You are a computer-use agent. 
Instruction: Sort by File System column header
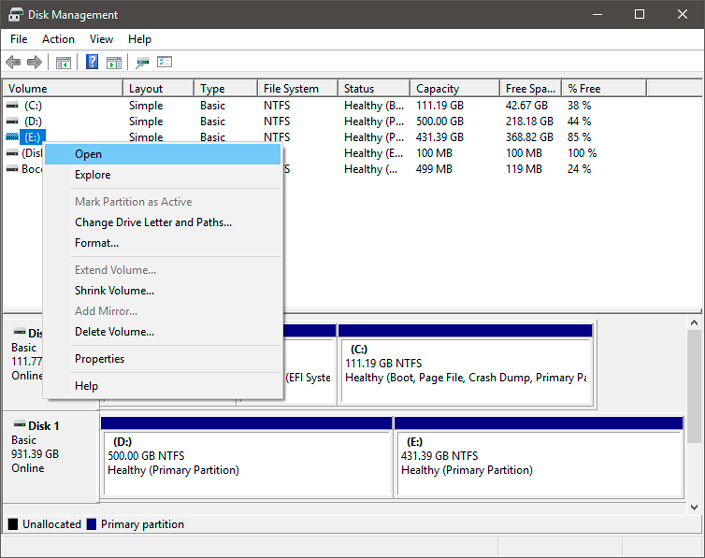click(298, 89)
